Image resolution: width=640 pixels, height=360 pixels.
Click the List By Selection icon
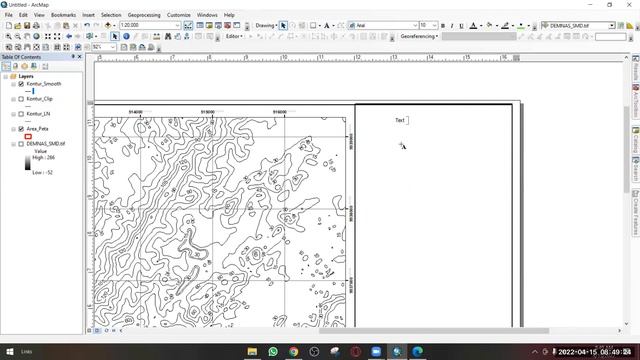34,66
